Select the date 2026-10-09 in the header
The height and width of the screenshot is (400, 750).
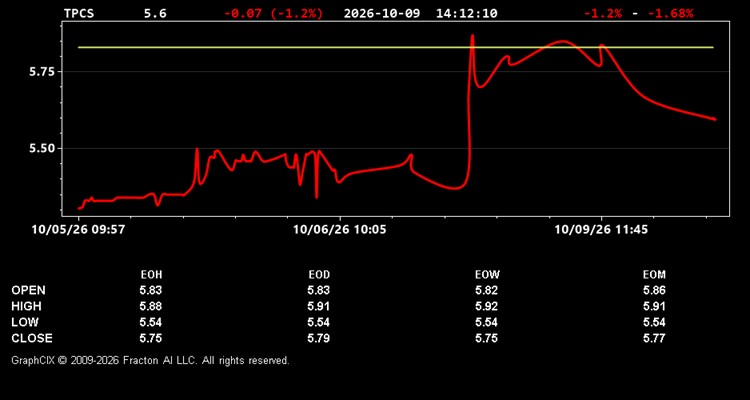(382, 13)
